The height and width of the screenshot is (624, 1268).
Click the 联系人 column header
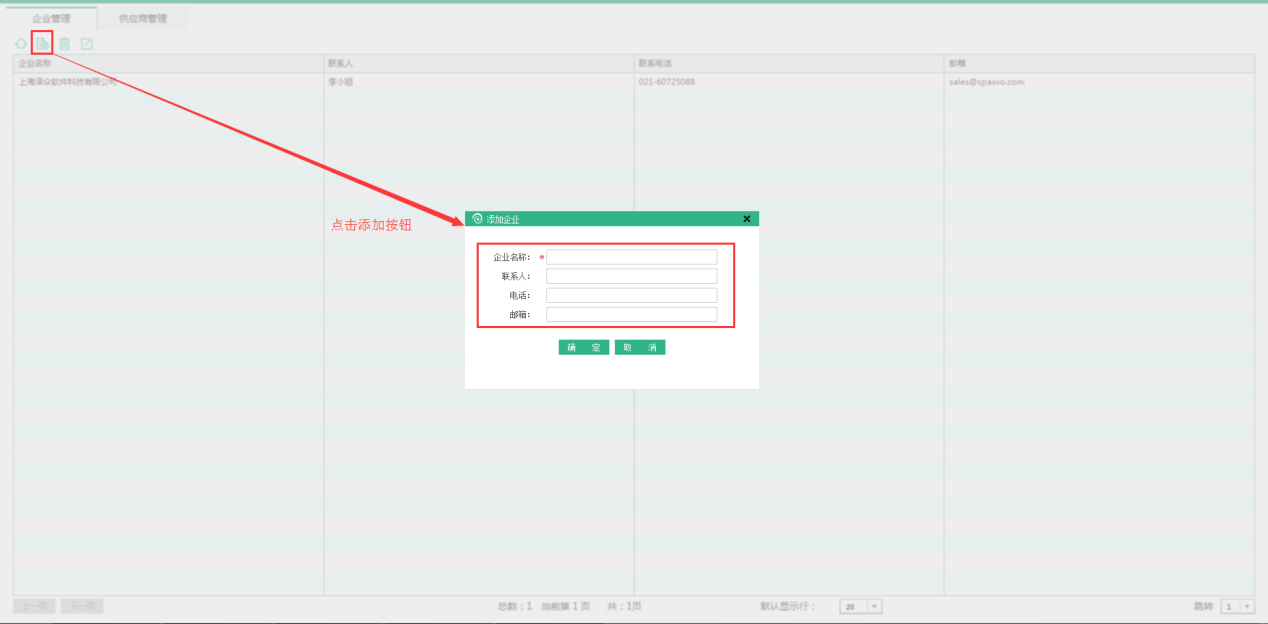click(x=479, y=64)
